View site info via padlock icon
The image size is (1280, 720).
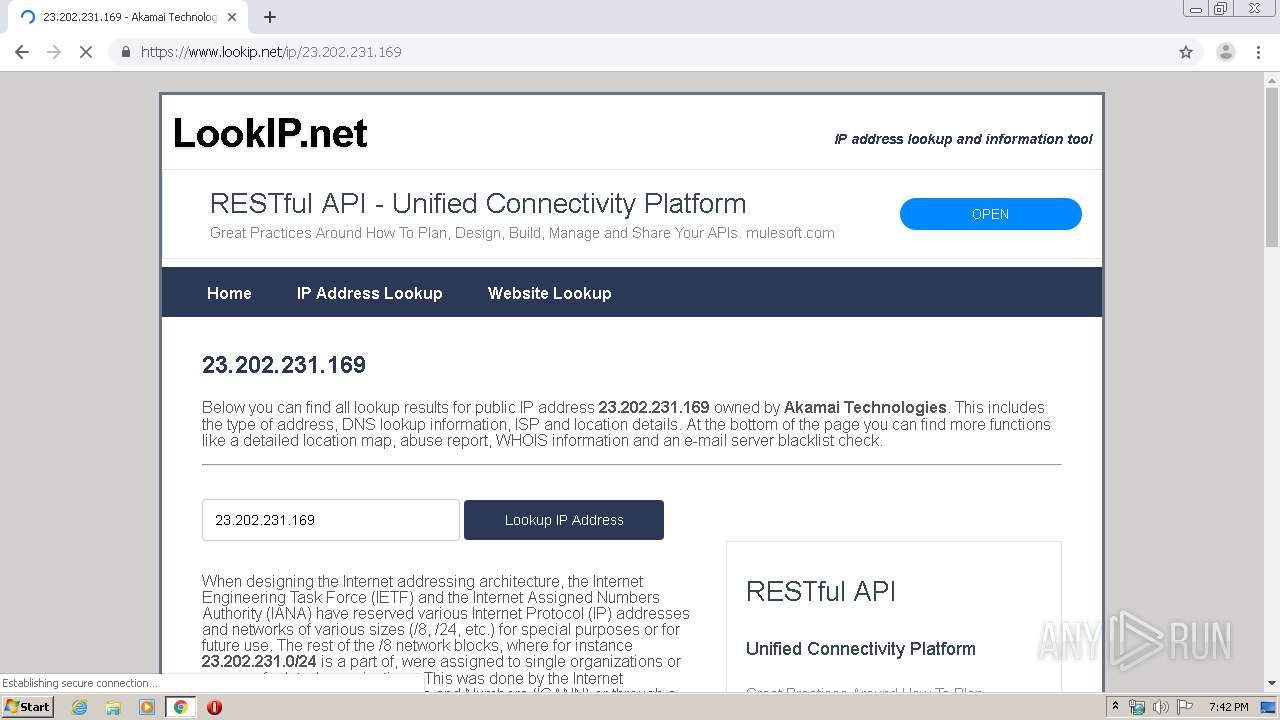click(x=126, y=52)
